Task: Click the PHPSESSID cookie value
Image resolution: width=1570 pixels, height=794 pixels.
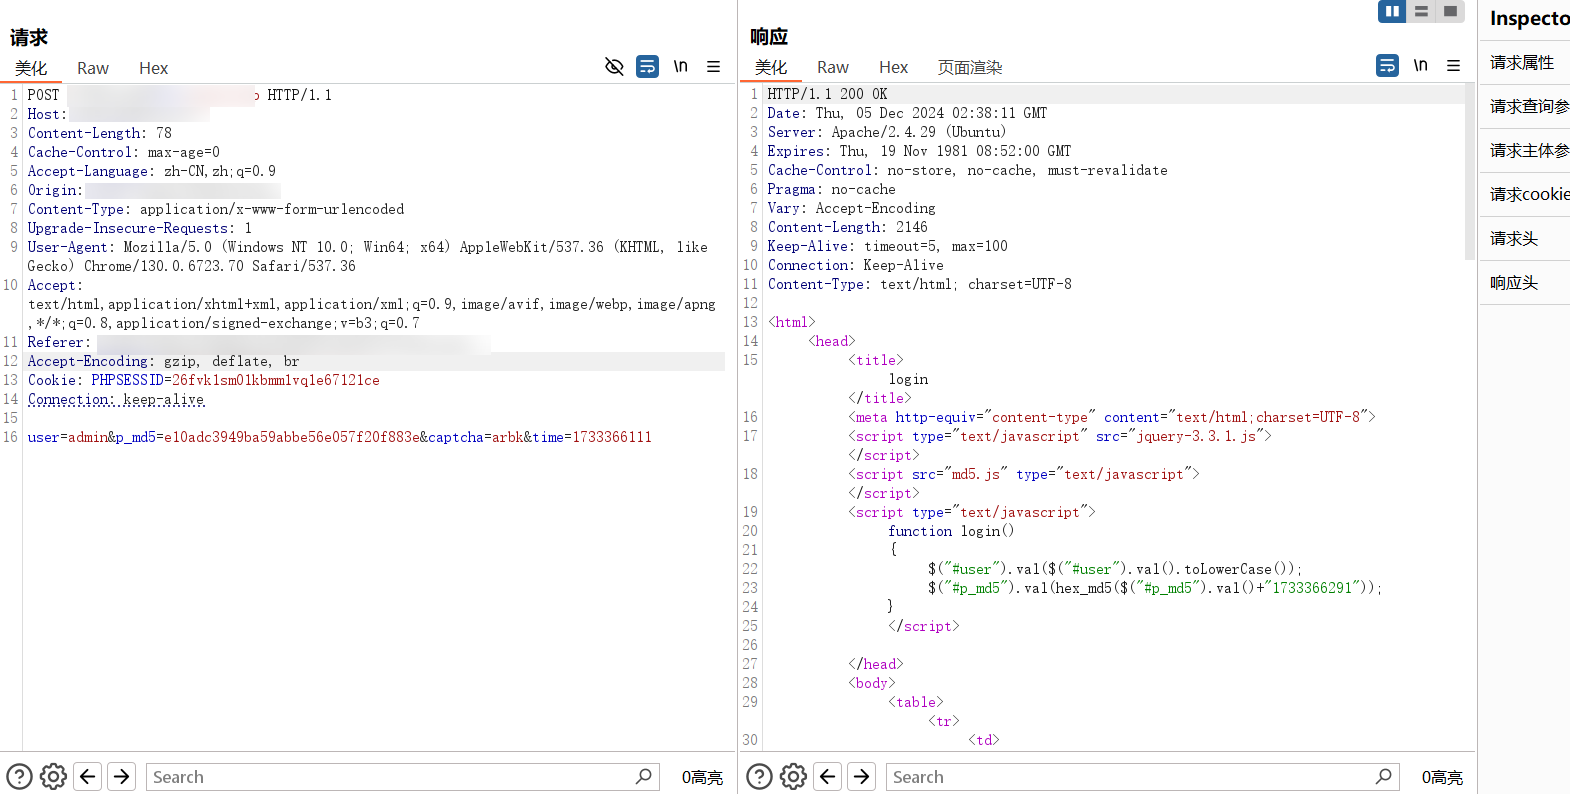Action: pyautogui.click(x=276, y=380)
